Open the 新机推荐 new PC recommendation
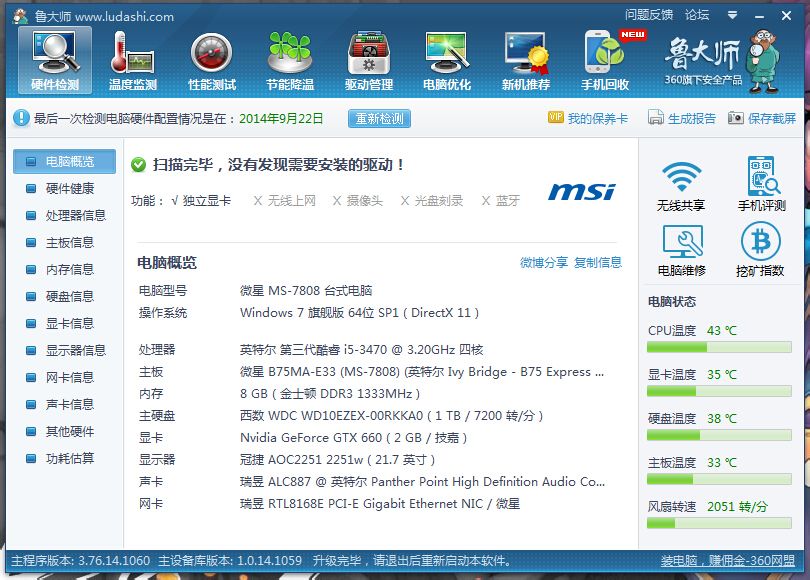This screenshot has height=580, width=810. tap(526, 60)
